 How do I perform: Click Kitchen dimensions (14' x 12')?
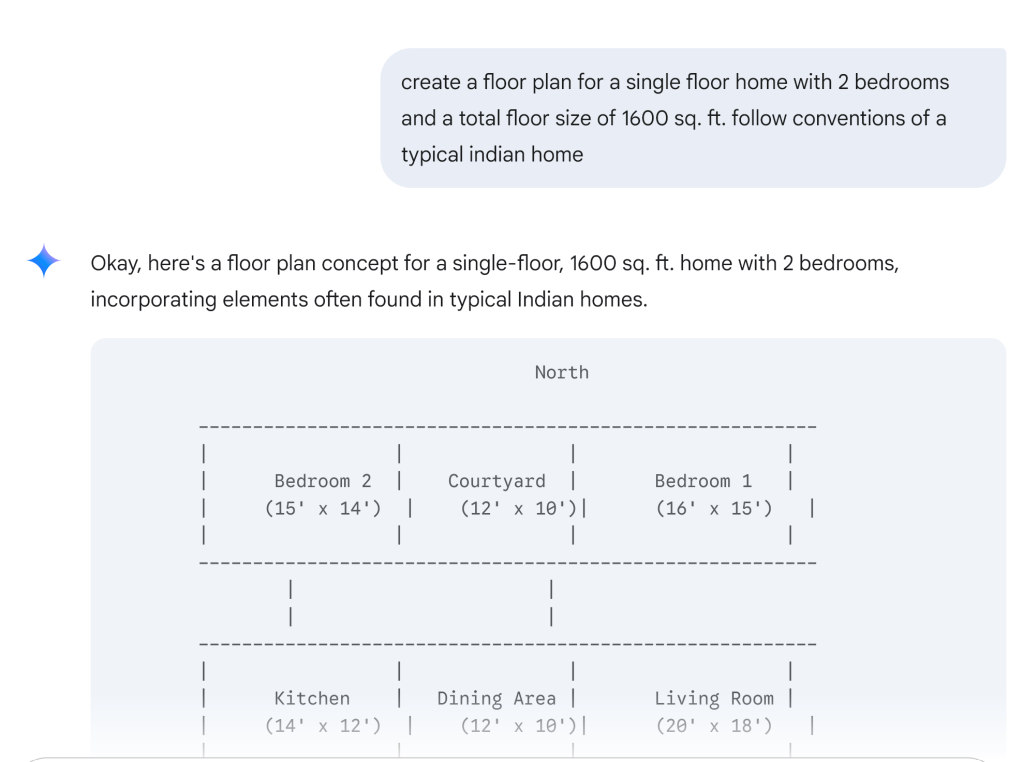pos(322,725)
